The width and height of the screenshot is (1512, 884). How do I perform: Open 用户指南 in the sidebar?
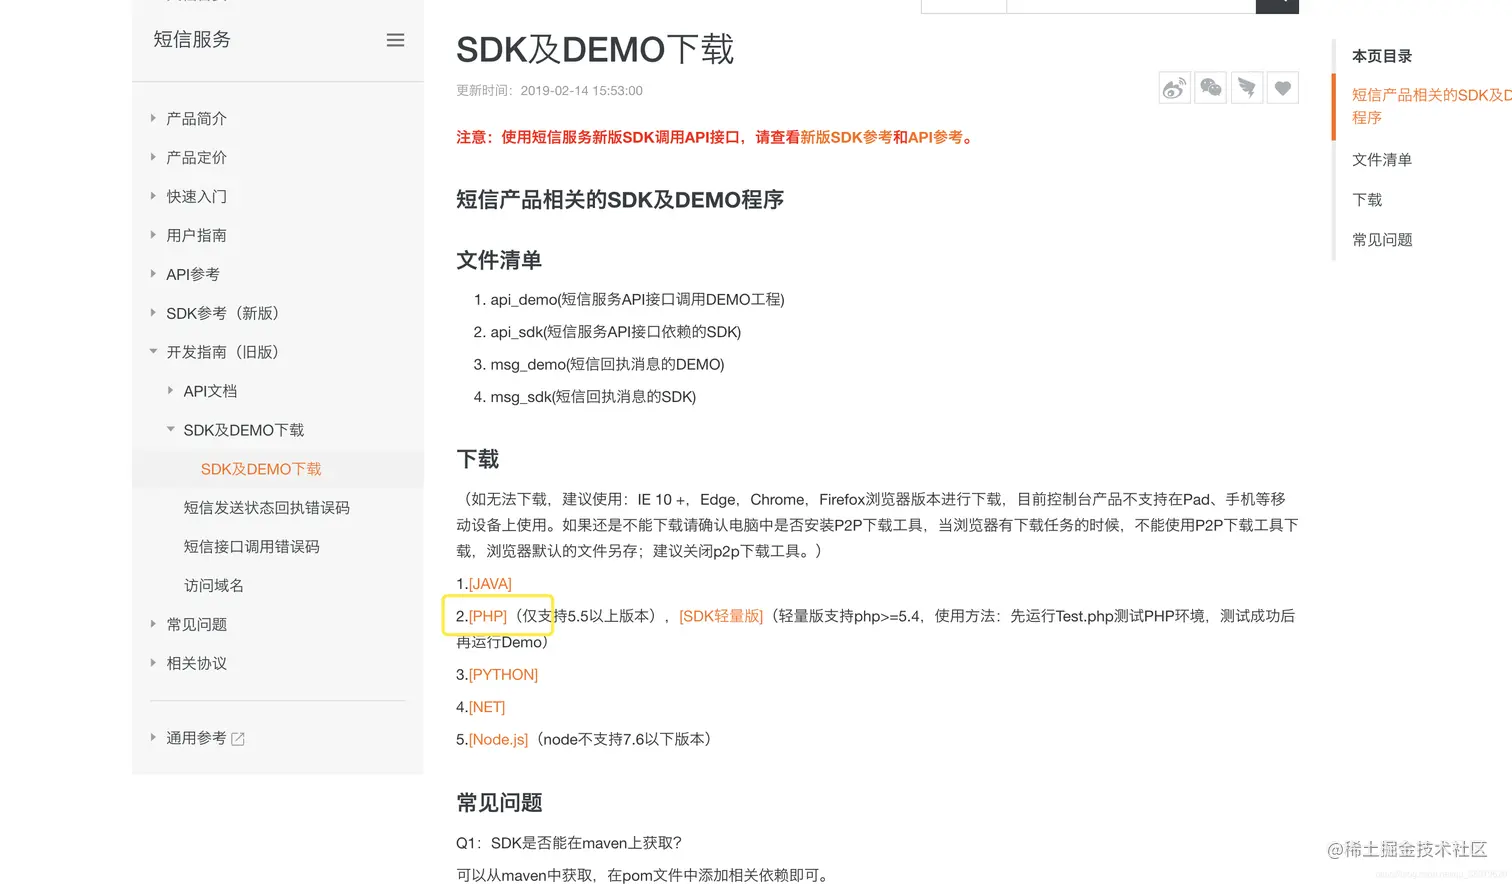point(197,235)
